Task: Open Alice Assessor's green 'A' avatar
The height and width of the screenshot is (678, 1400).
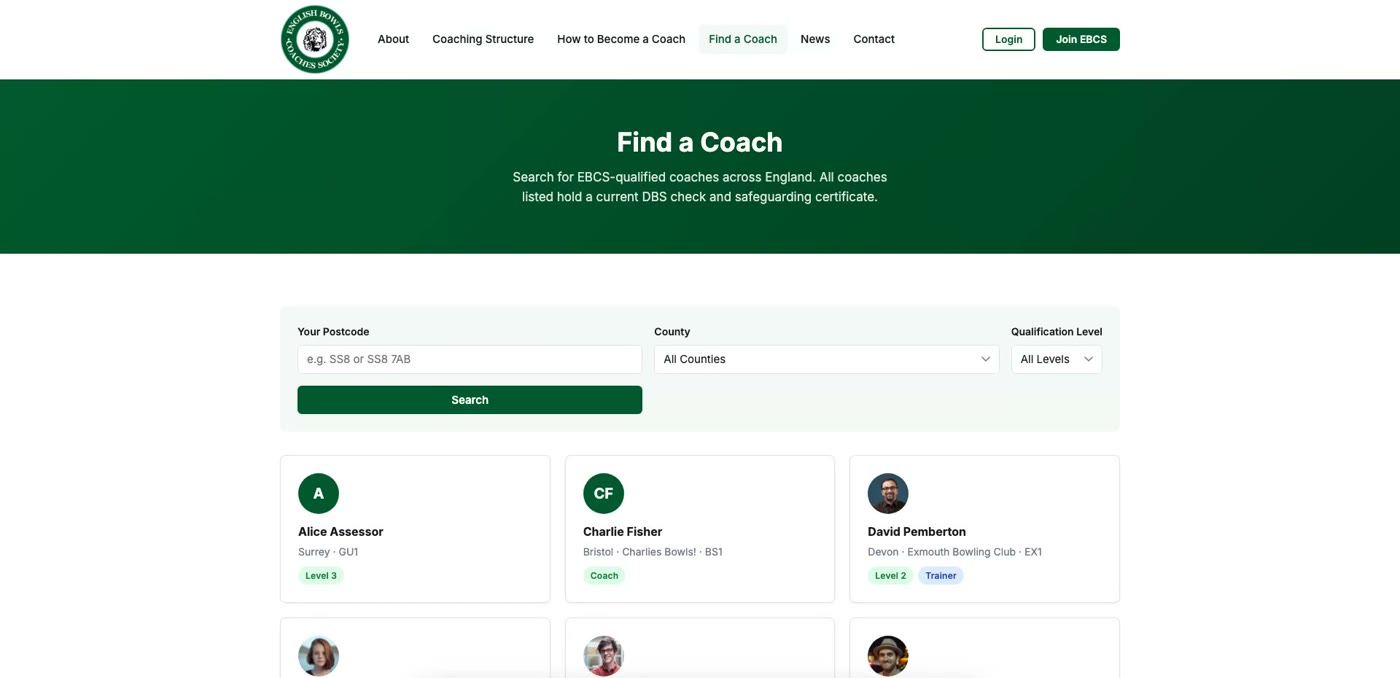Action: [x=318, y=493]
